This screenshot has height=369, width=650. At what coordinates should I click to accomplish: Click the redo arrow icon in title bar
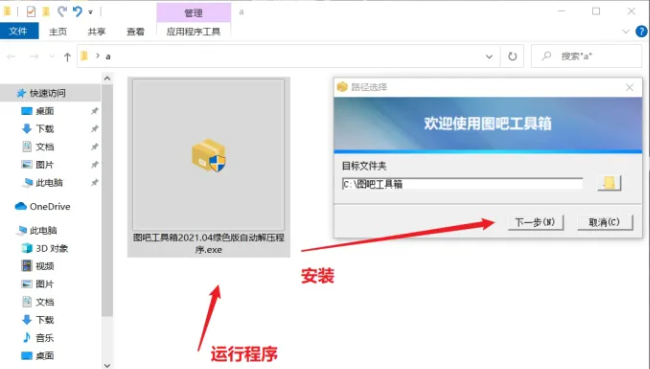pos(62,12)
